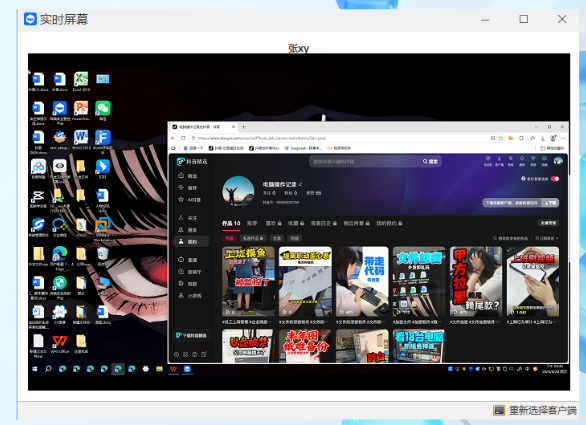Image resolution: width=586 pixels, height=425 pixels.
Task: Open the 直播 live sidebar item
Action: click(188, 259)
